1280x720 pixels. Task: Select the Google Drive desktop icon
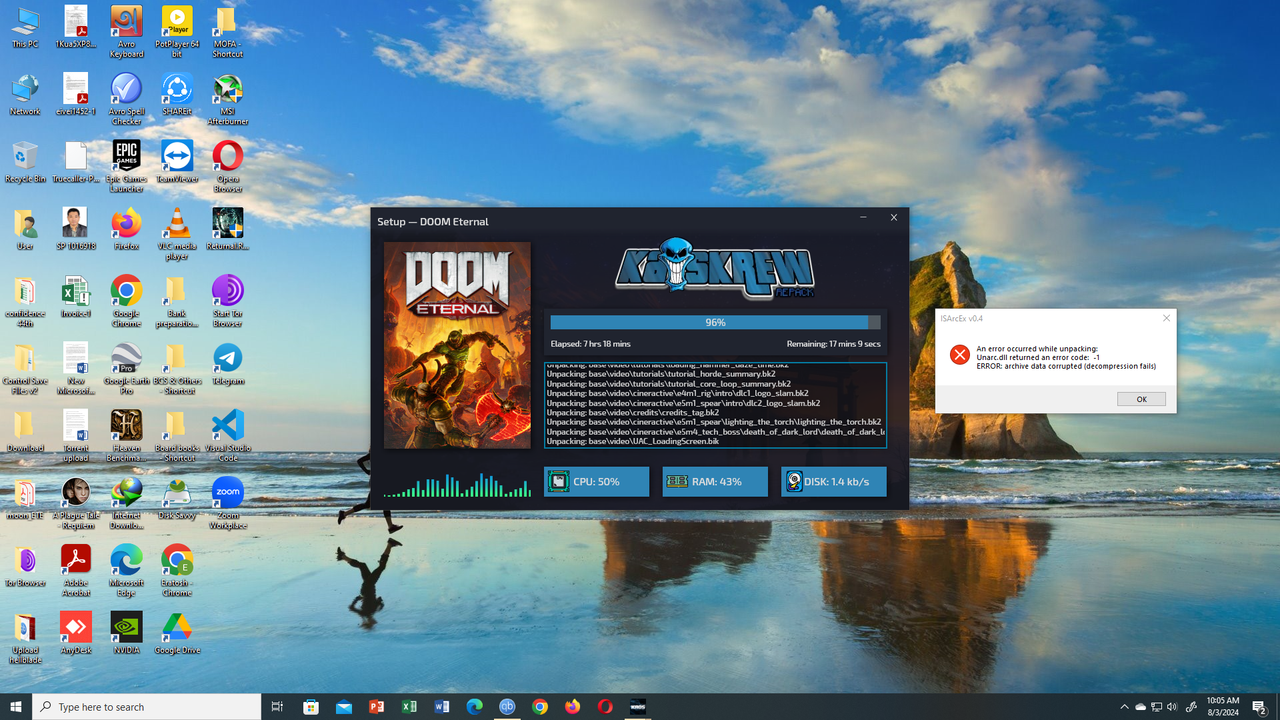point(177,633)
